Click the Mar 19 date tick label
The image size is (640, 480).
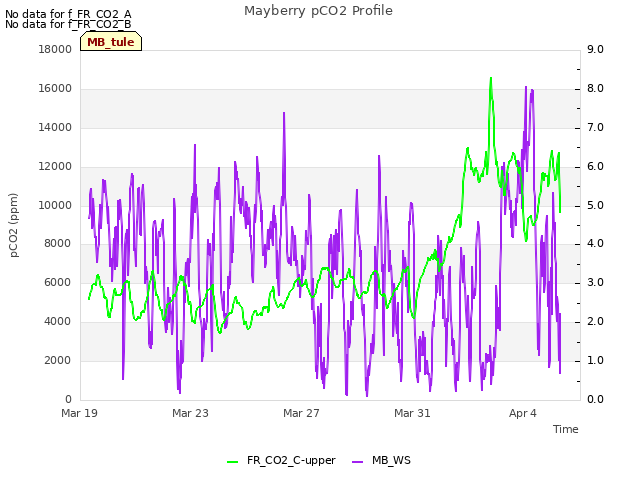point(80,413)
